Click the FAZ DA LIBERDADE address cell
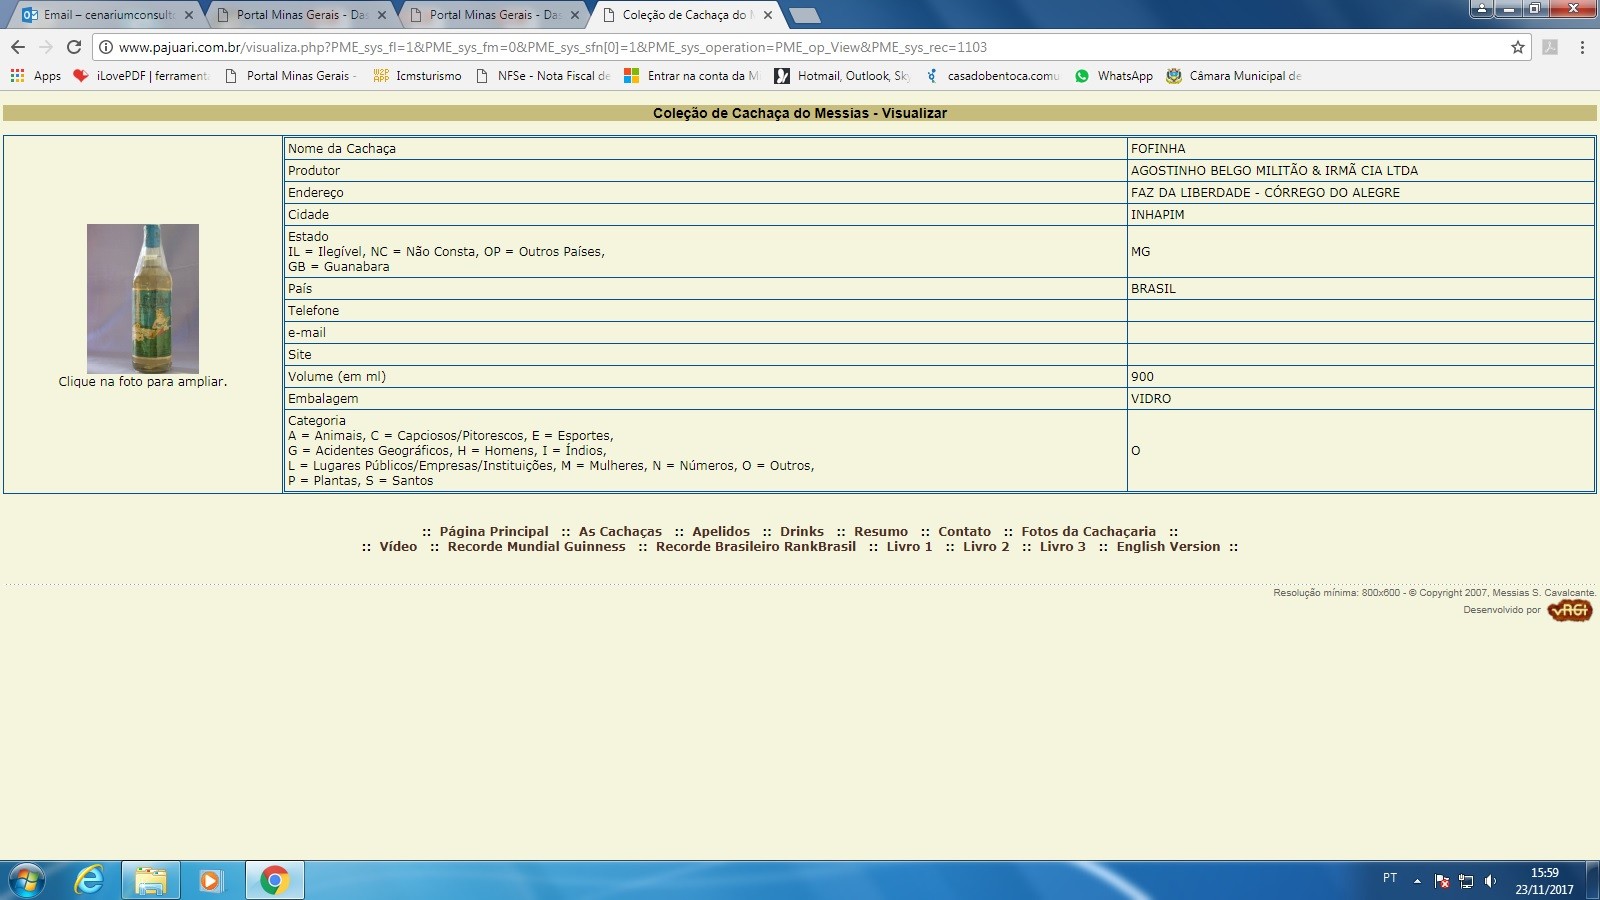The image size is (1600, 900). (x=1360, y=192)
